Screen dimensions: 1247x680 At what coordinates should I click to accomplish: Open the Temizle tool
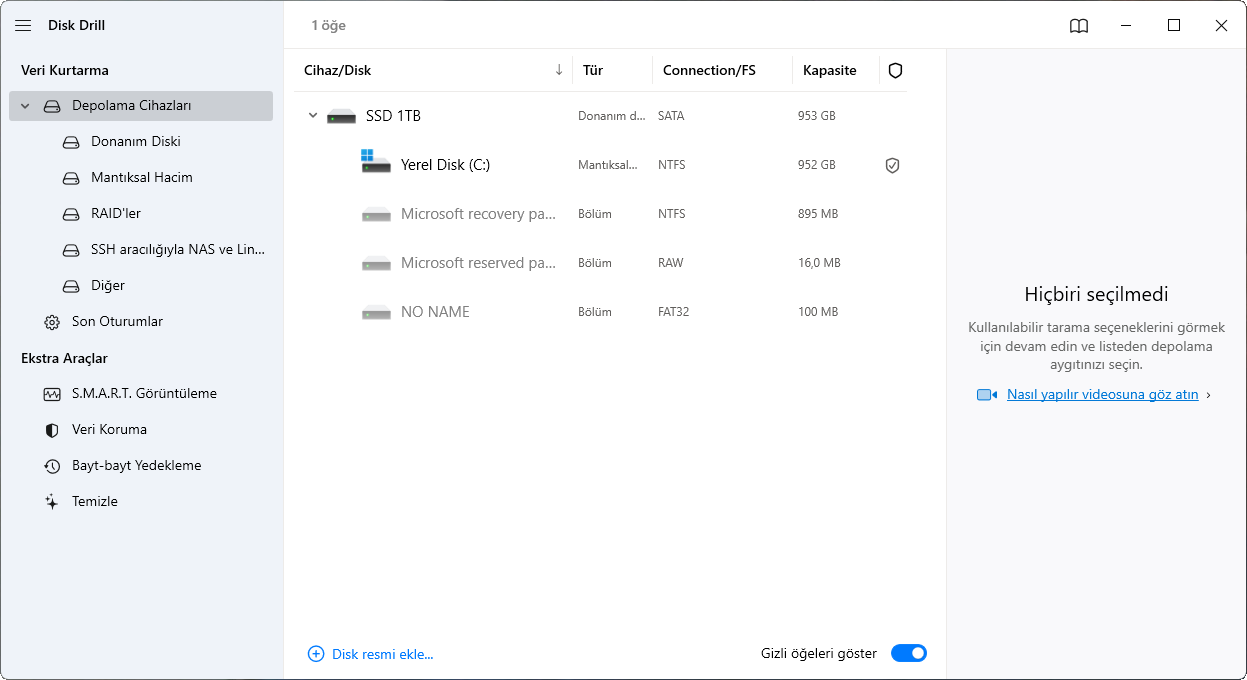click(95, 502)
